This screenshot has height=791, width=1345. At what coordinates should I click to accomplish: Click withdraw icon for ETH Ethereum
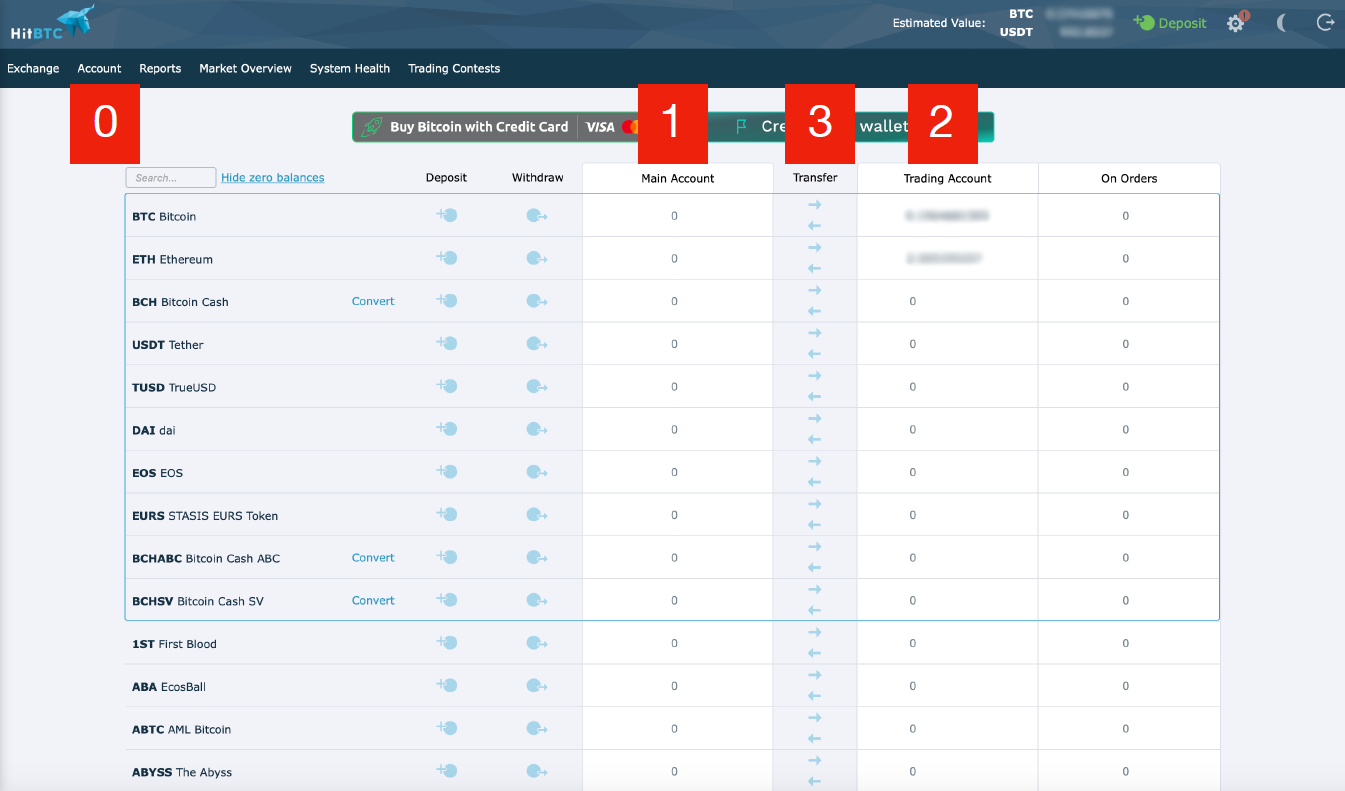(537, 259)
